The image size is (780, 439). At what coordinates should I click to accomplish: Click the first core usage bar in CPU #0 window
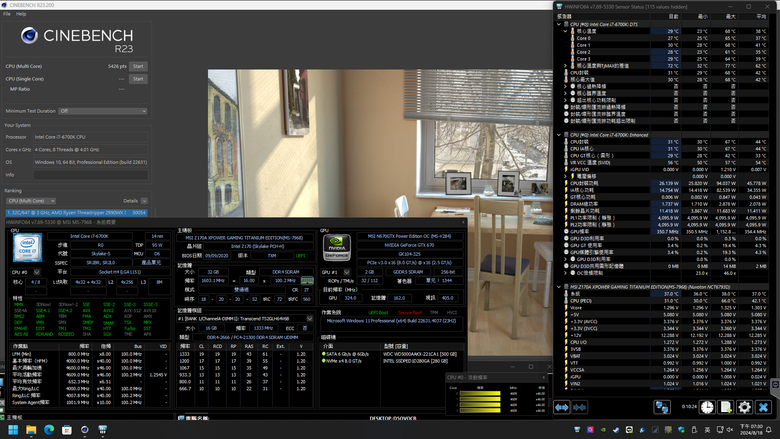pyautogui.click(x=480, y=393)
